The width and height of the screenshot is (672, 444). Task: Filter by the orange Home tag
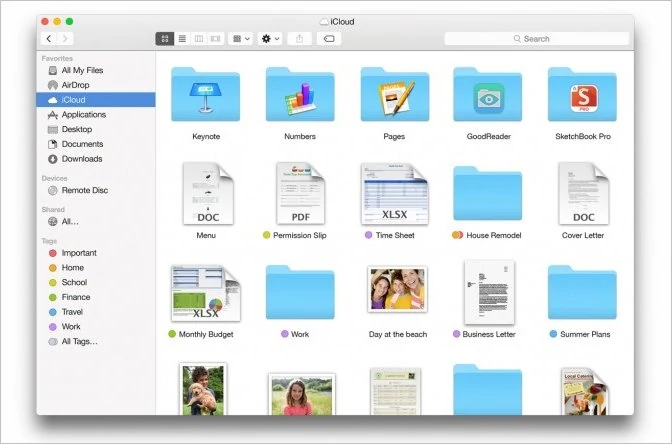click(x=96, y=267)
